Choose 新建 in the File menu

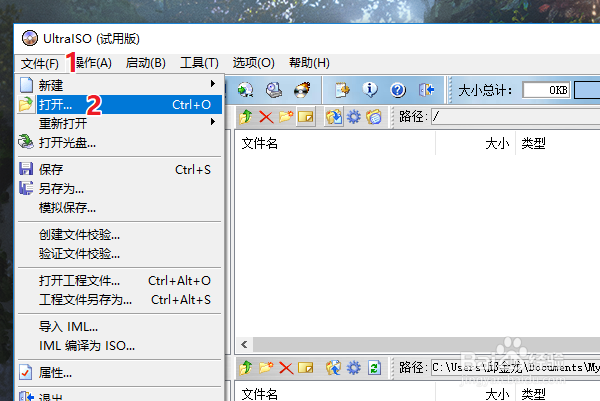tap(119, 85)
